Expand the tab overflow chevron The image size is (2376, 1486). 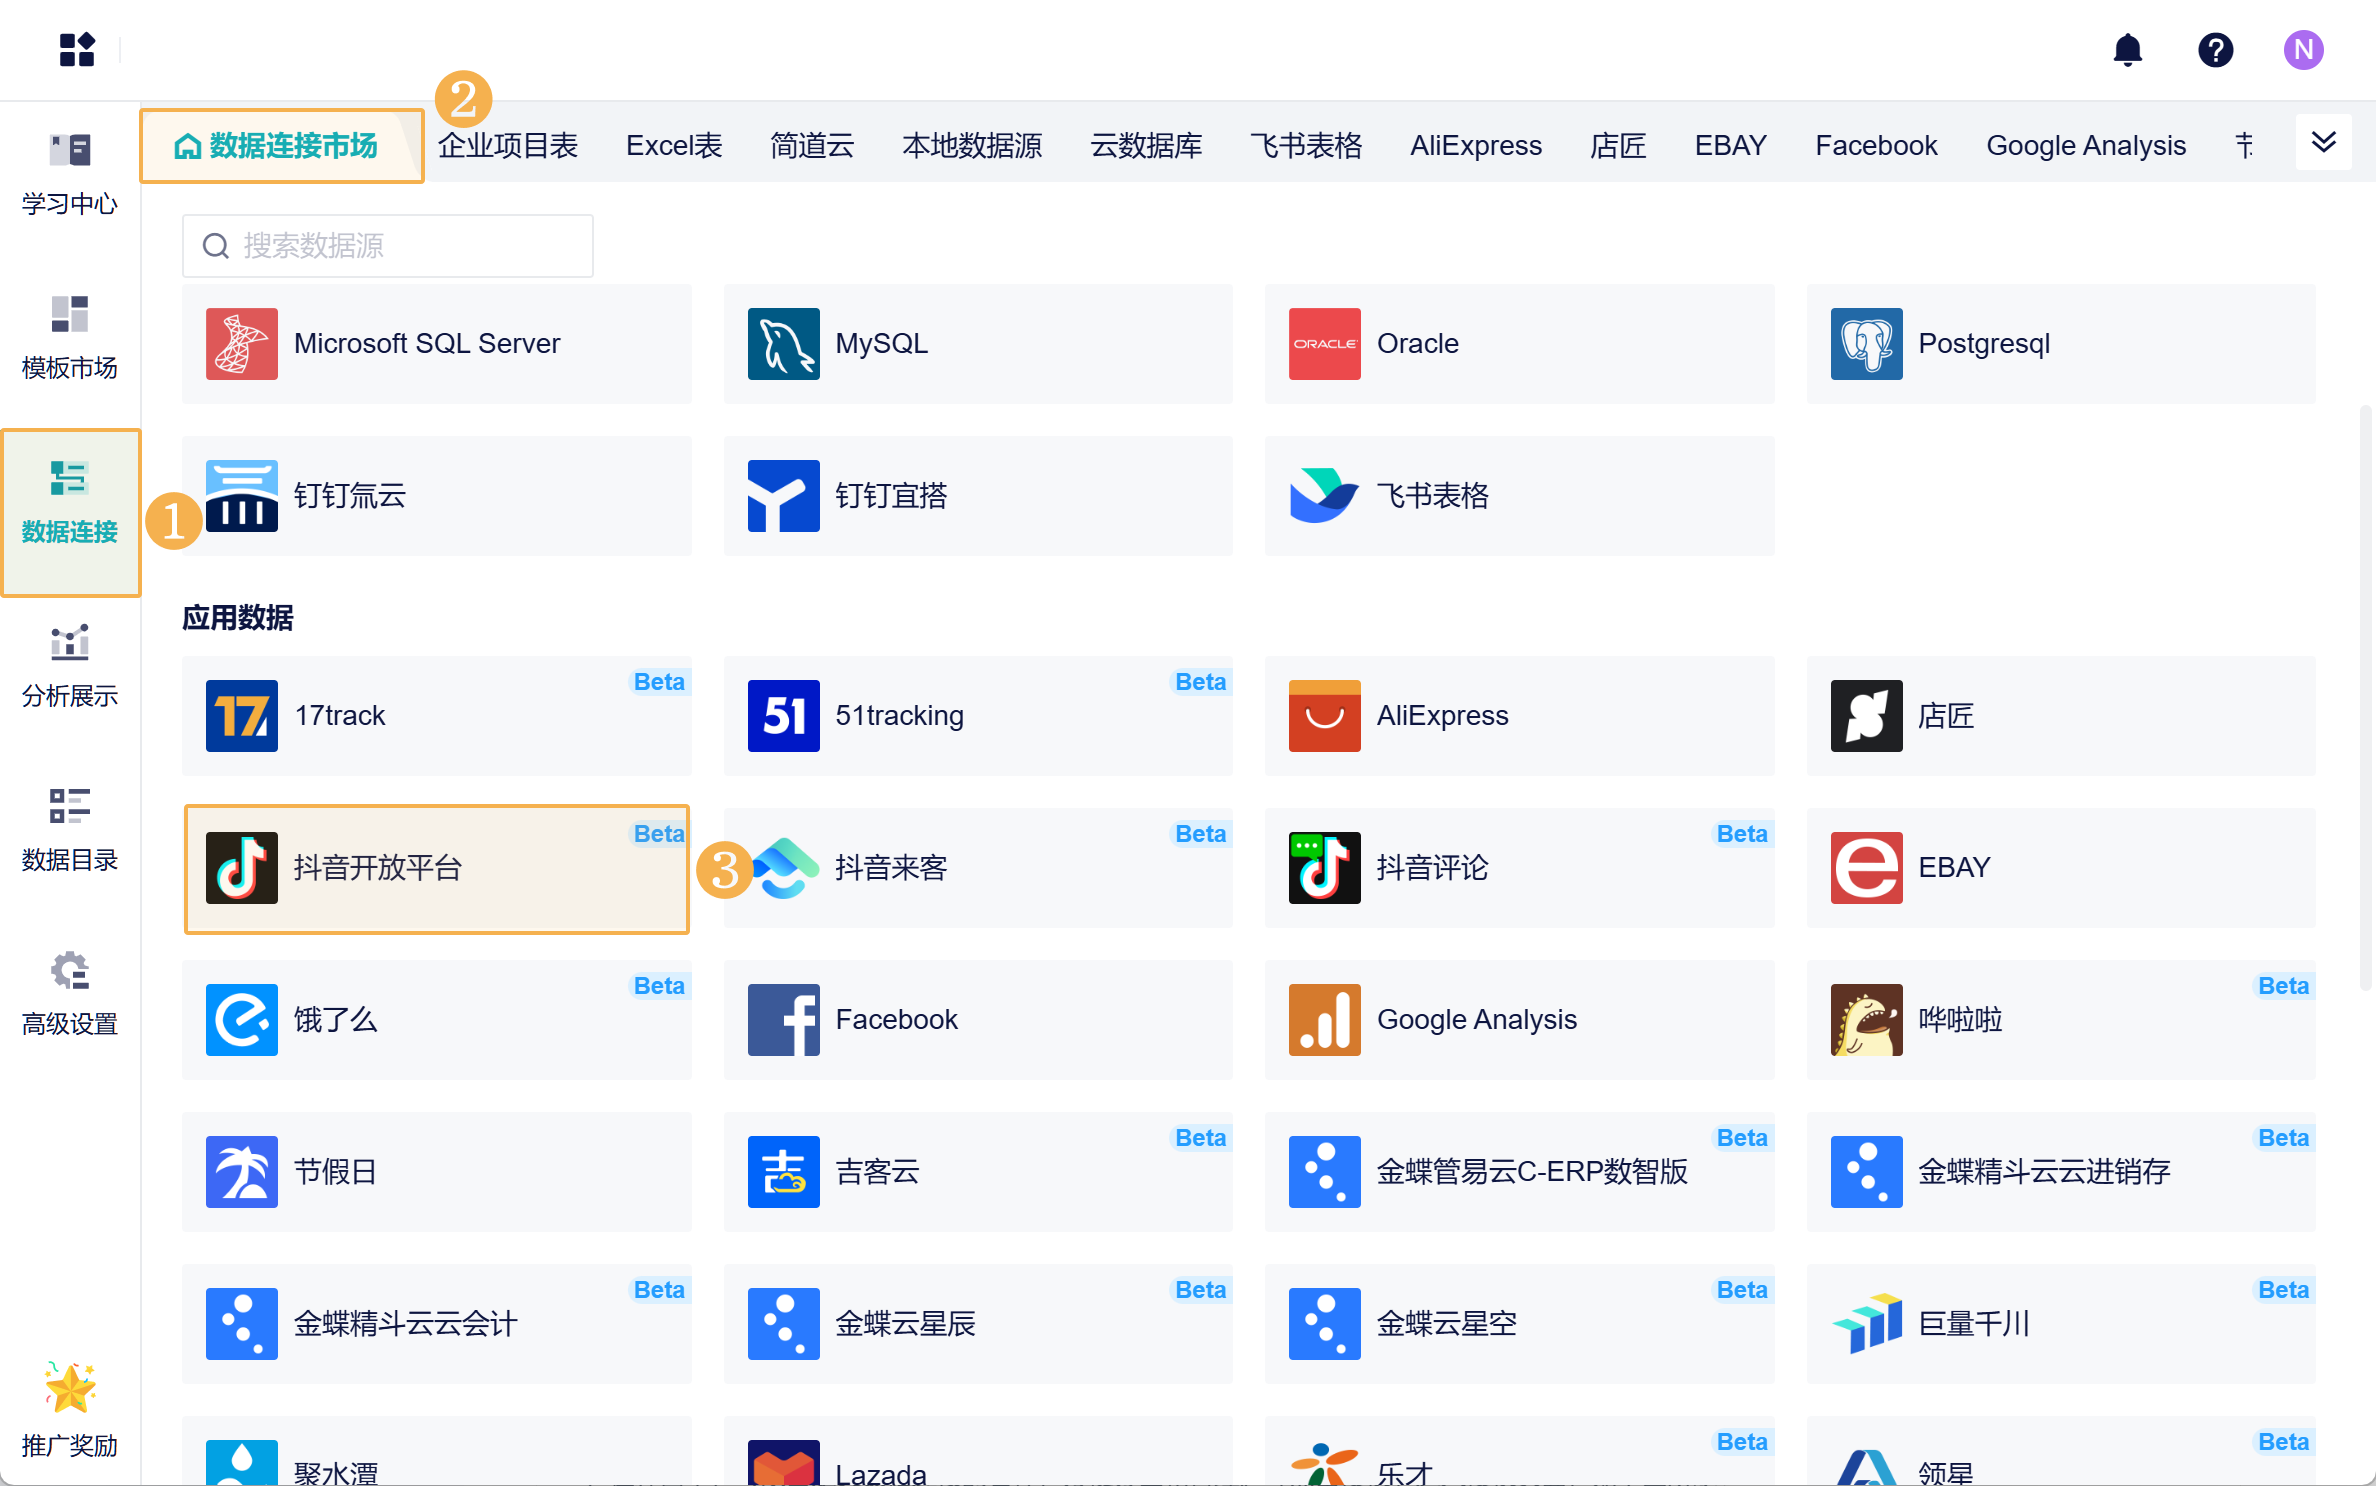pyautogui.click(x=2323, y=143)
